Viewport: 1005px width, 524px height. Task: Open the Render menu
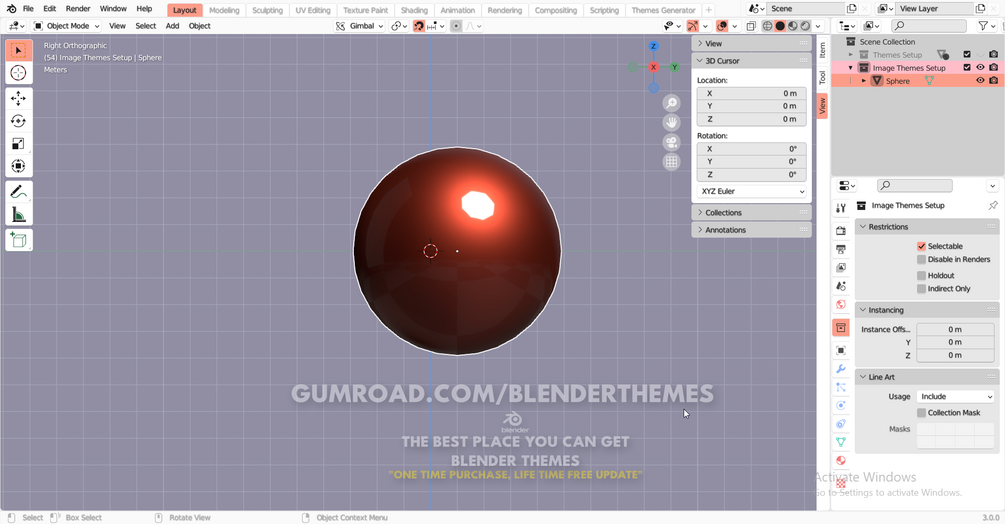point(78,9)
